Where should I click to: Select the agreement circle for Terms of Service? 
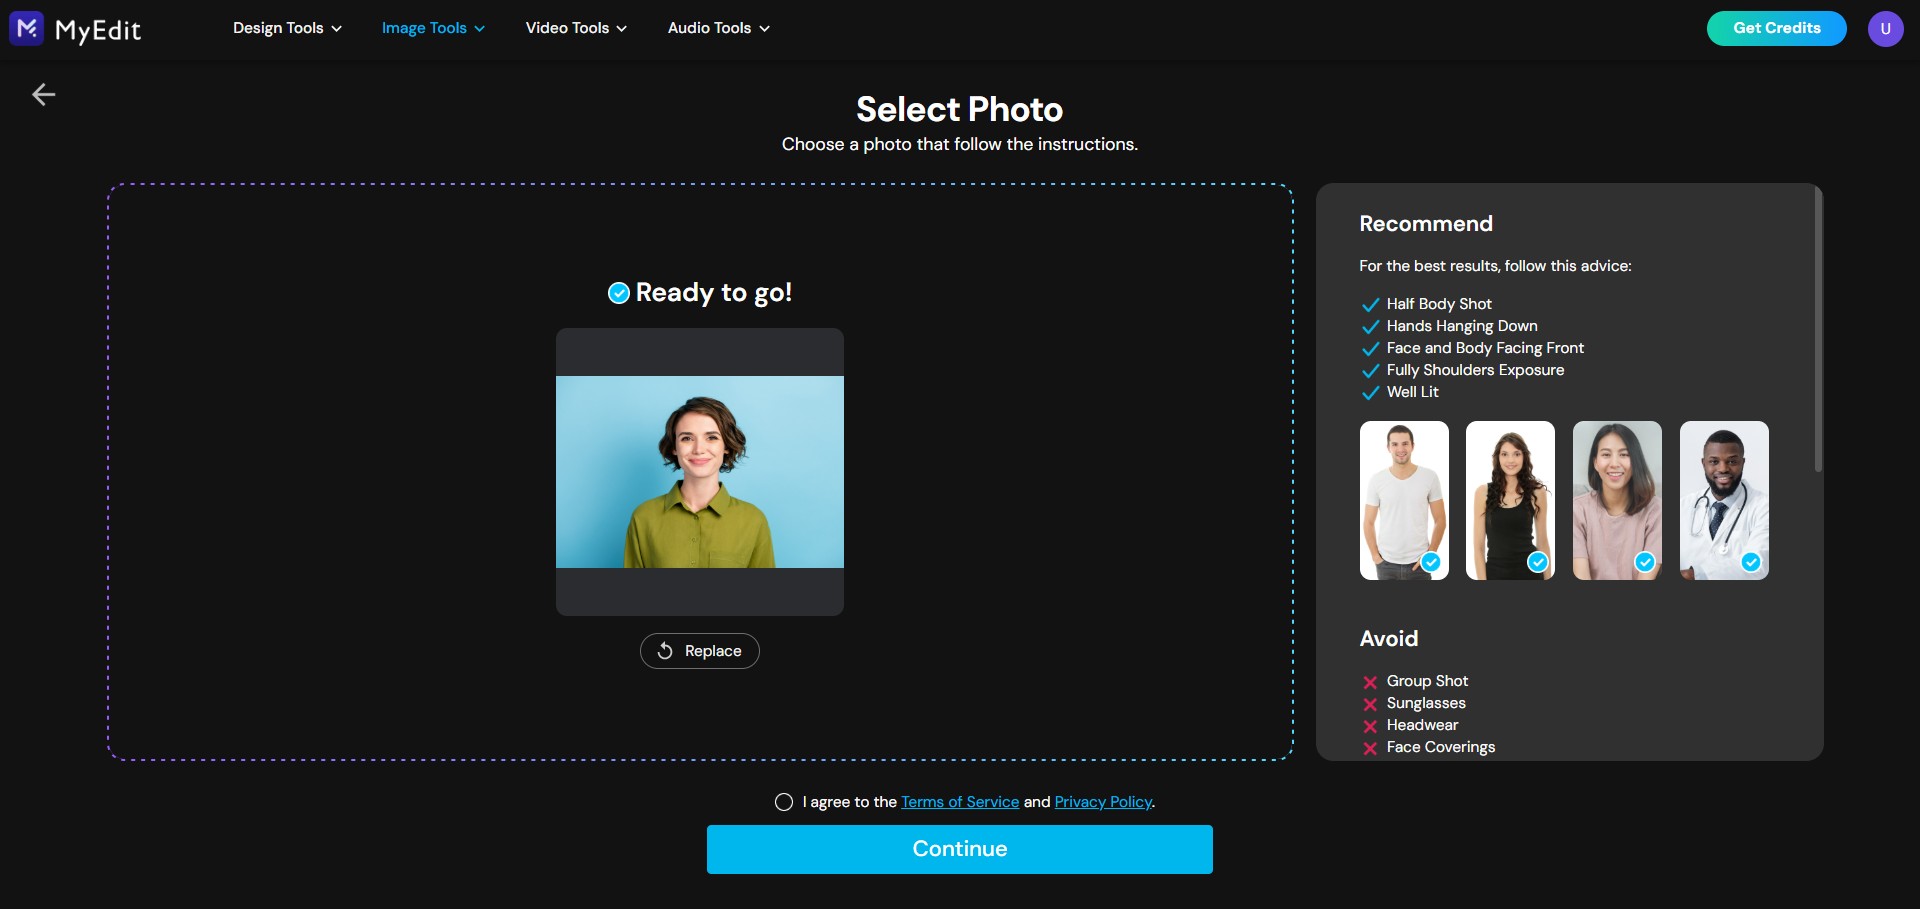784,801
